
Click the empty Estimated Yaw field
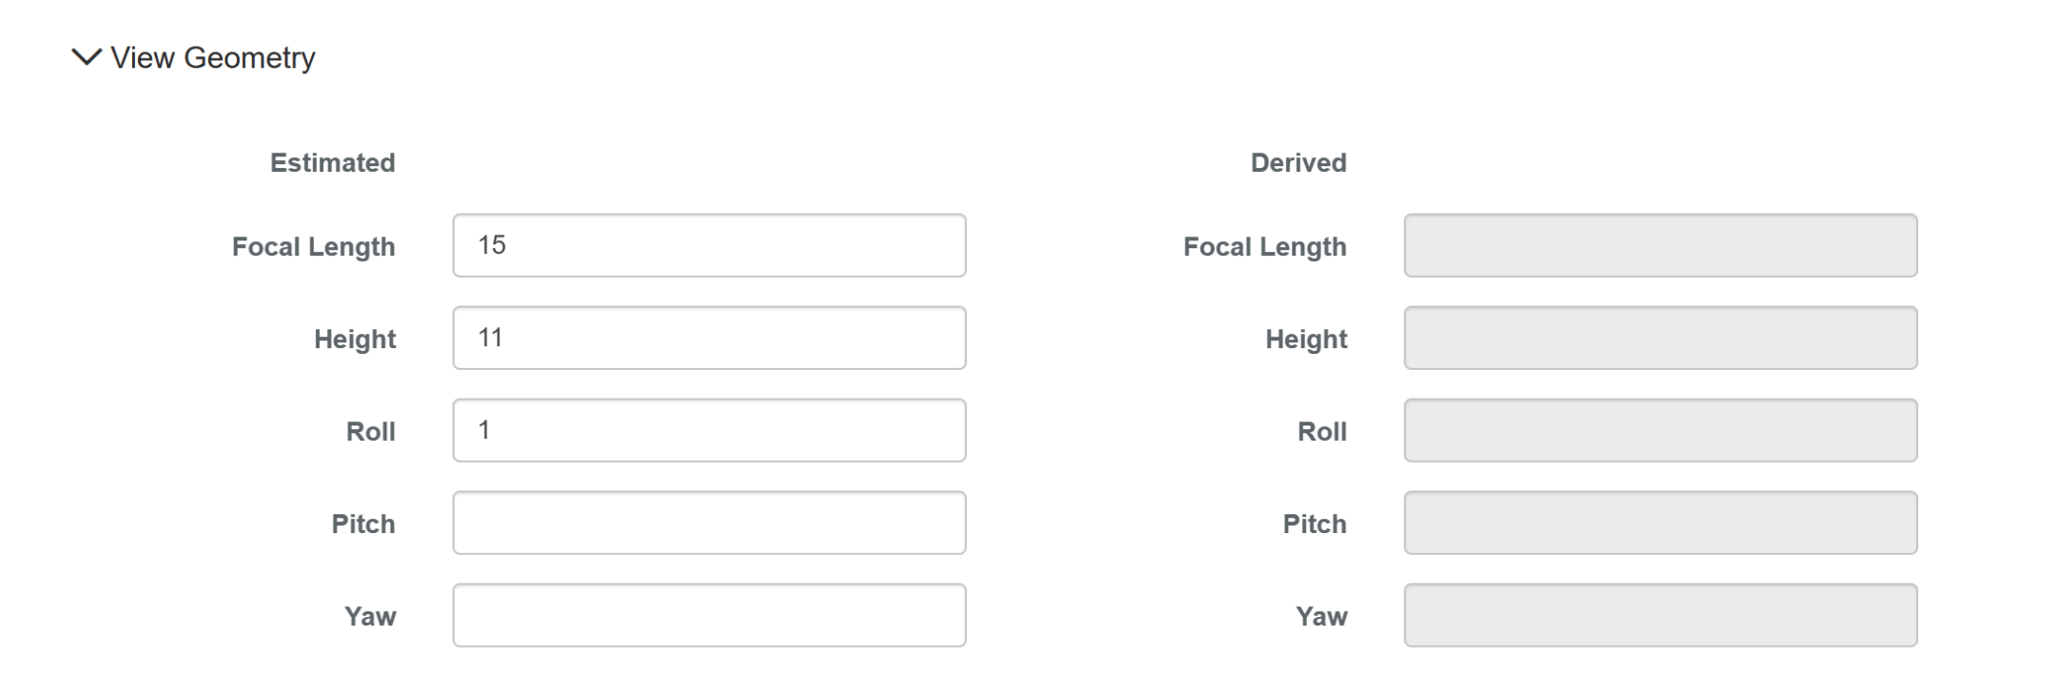708,615
